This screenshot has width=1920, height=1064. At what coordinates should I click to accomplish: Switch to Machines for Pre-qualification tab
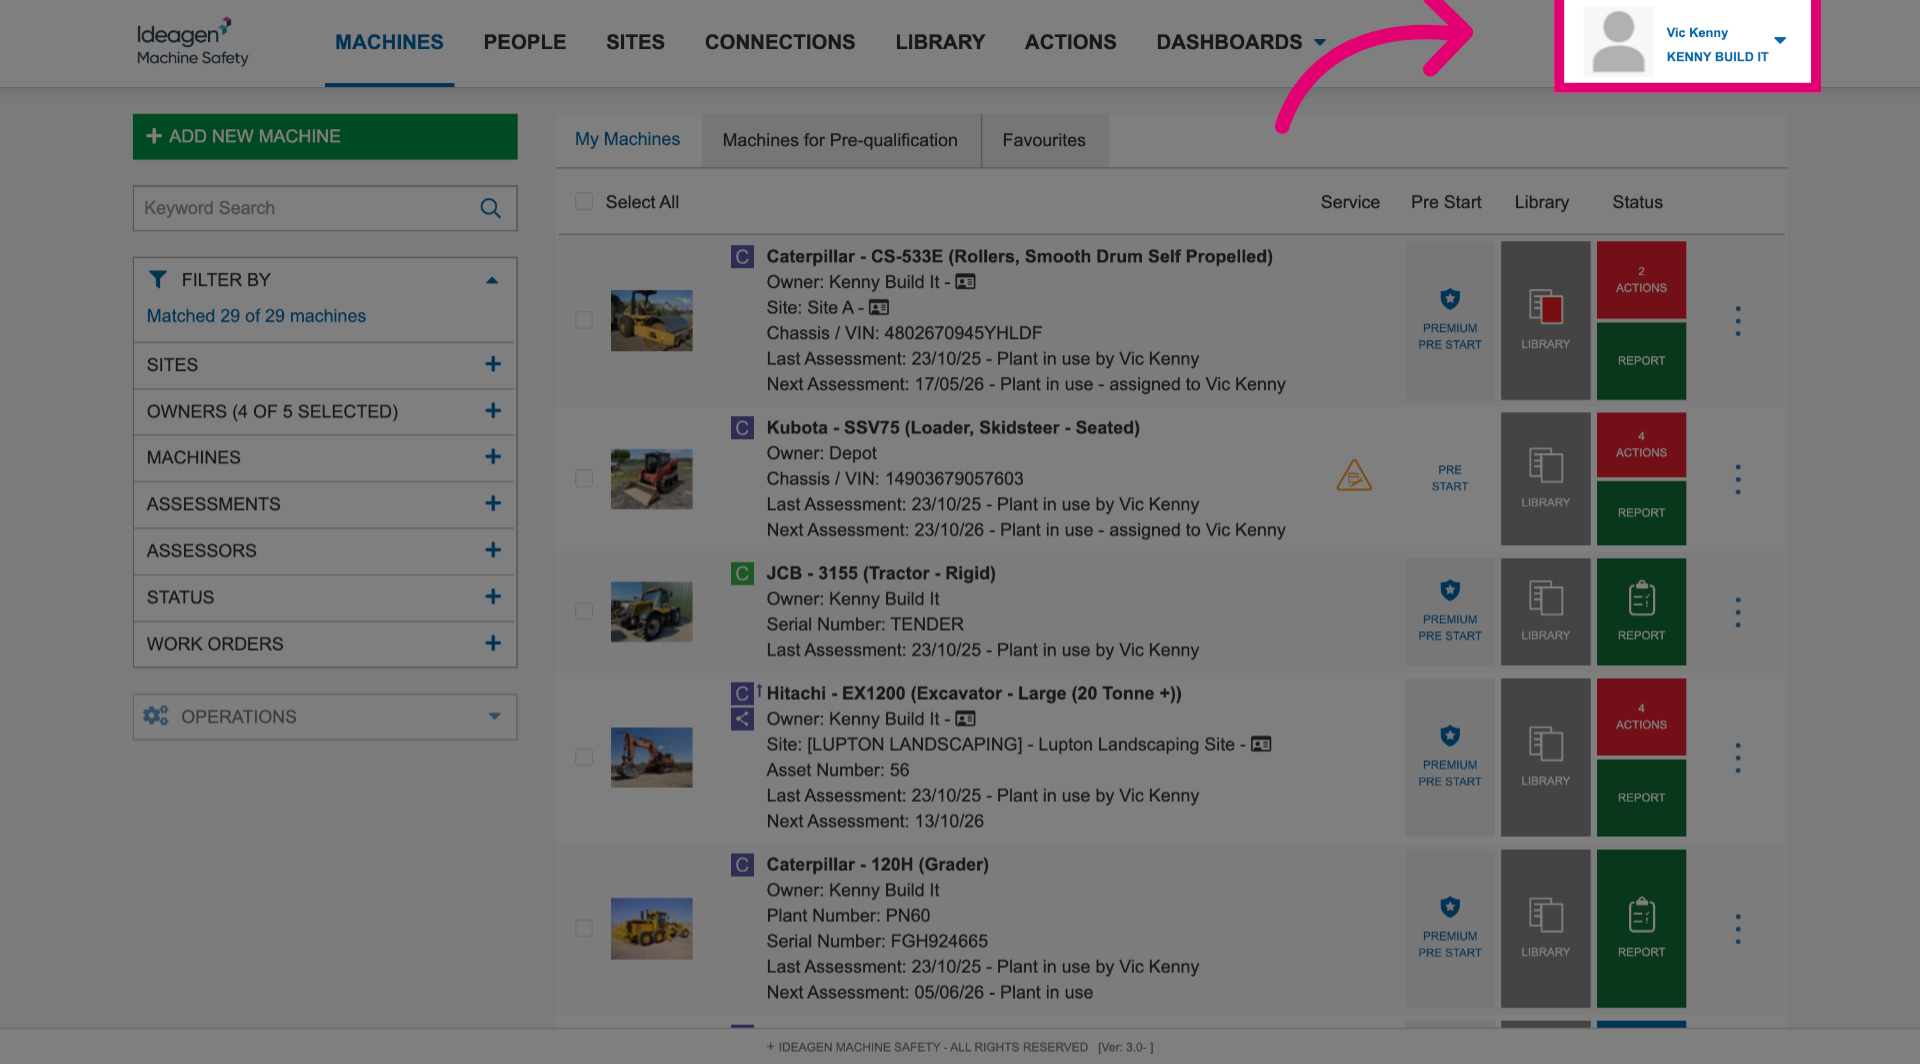pos(840,140)
